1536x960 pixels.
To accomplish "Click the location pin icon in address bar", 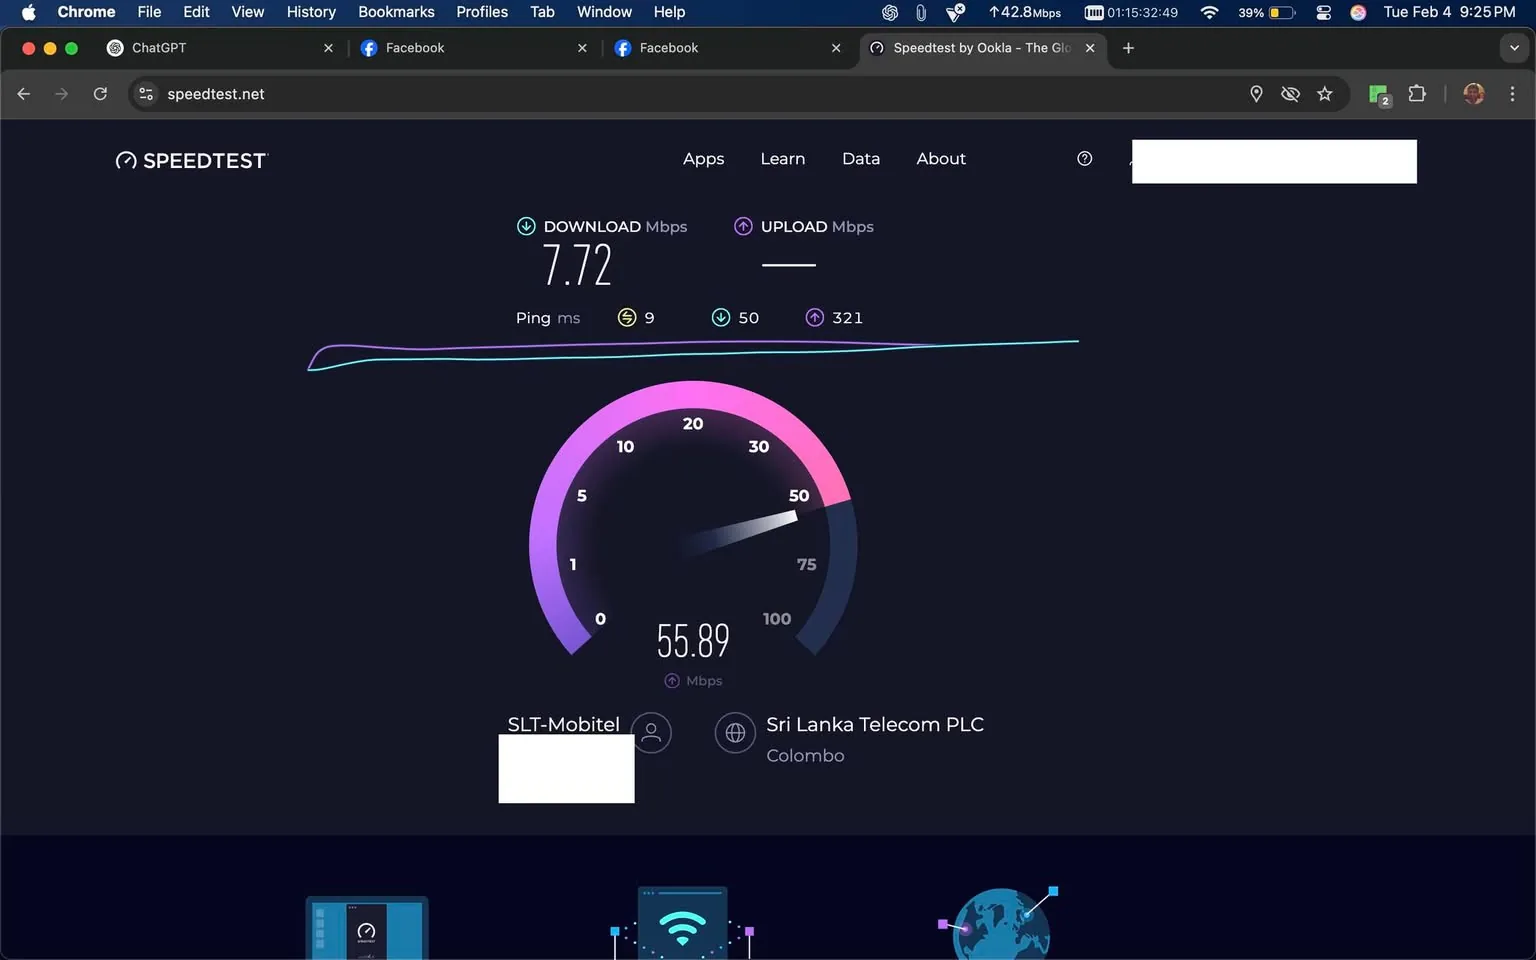I will [x=1256, y=94].
